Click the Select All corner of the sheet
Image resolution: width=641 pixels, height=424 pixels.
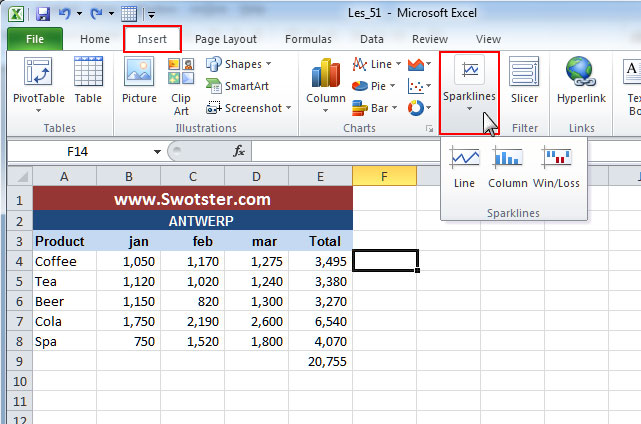(20, 176)
